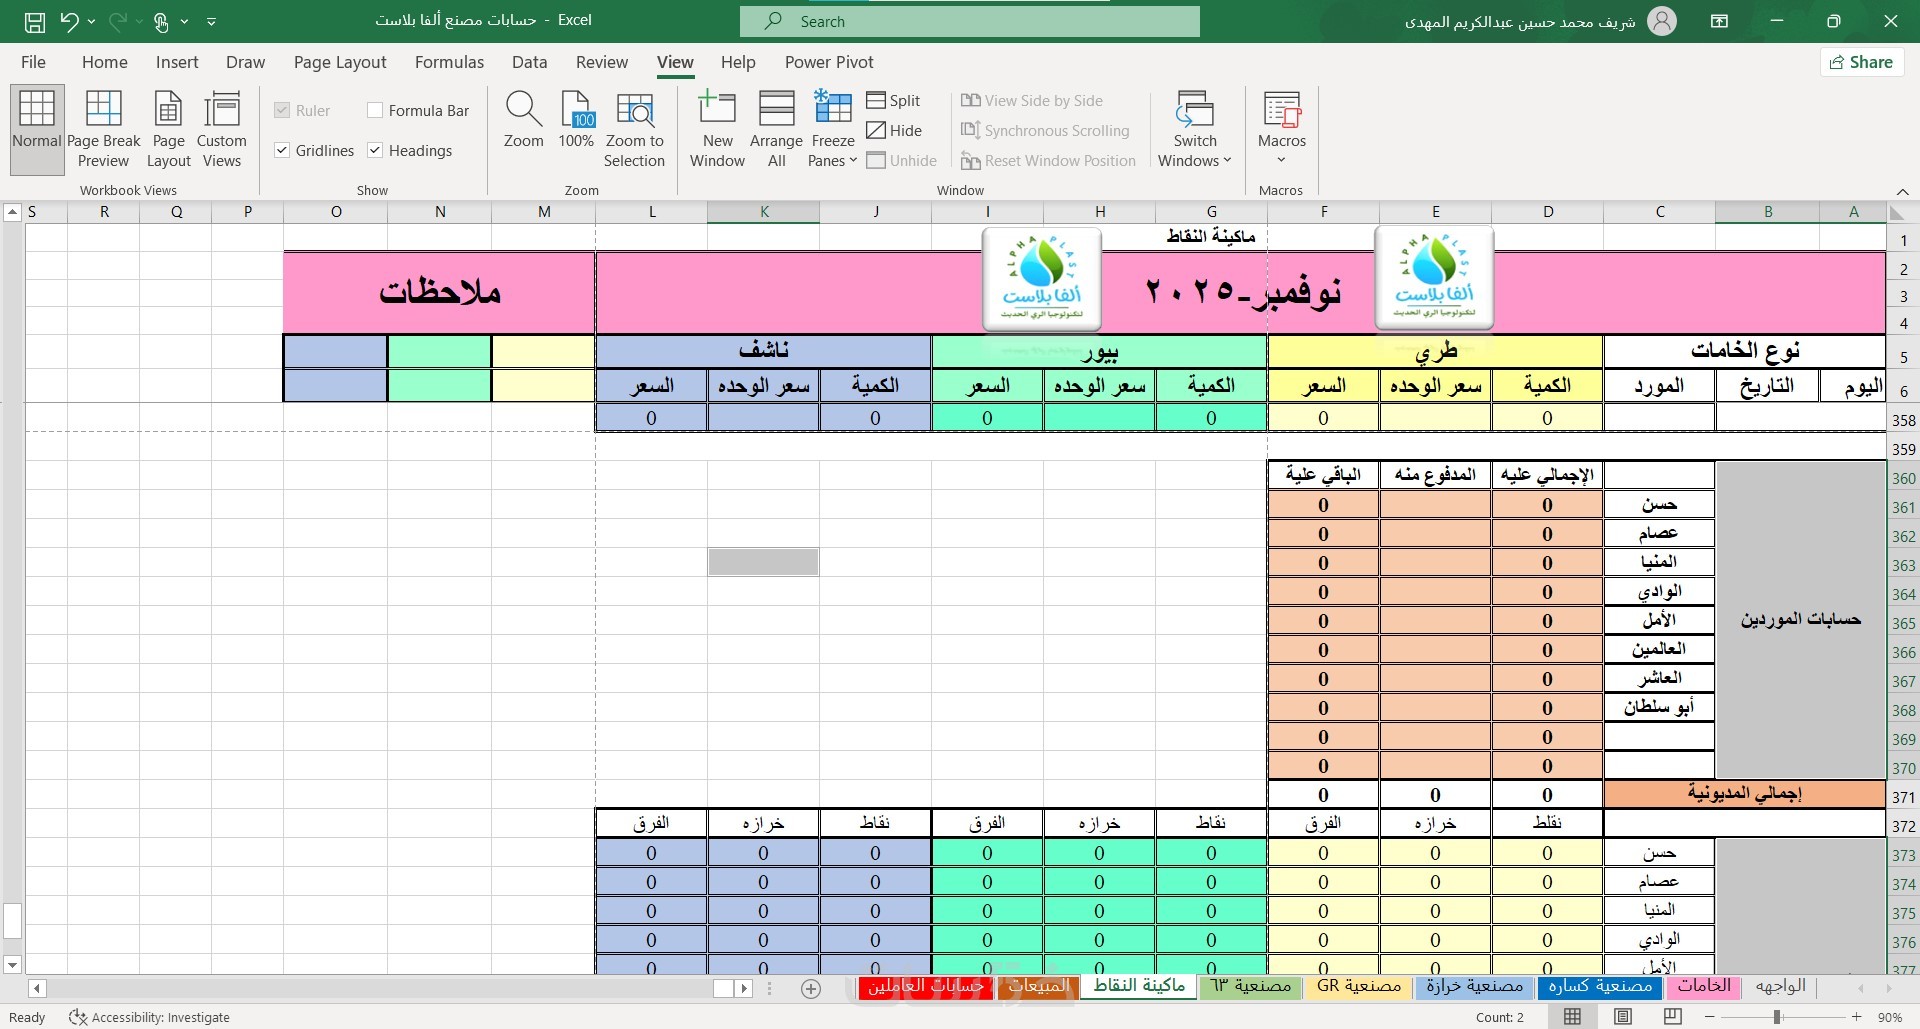Click Accessibility: Investigate in status bar

click(150, 1017)
